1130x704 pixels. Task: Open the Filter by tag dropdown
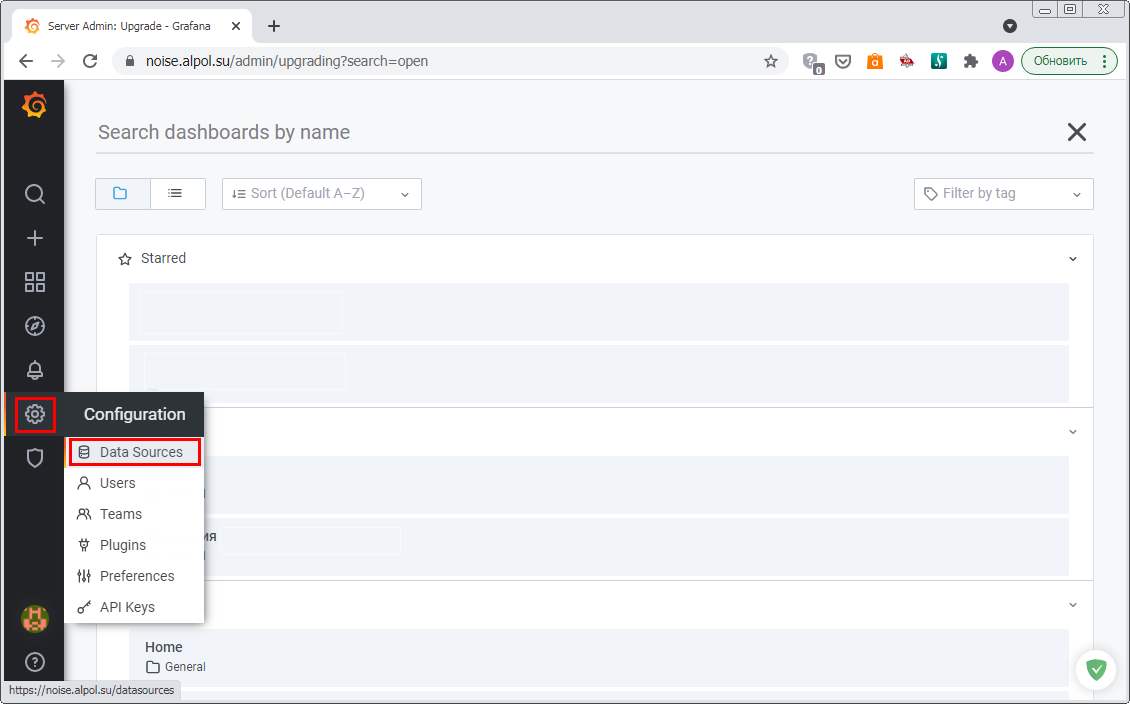1002,194
